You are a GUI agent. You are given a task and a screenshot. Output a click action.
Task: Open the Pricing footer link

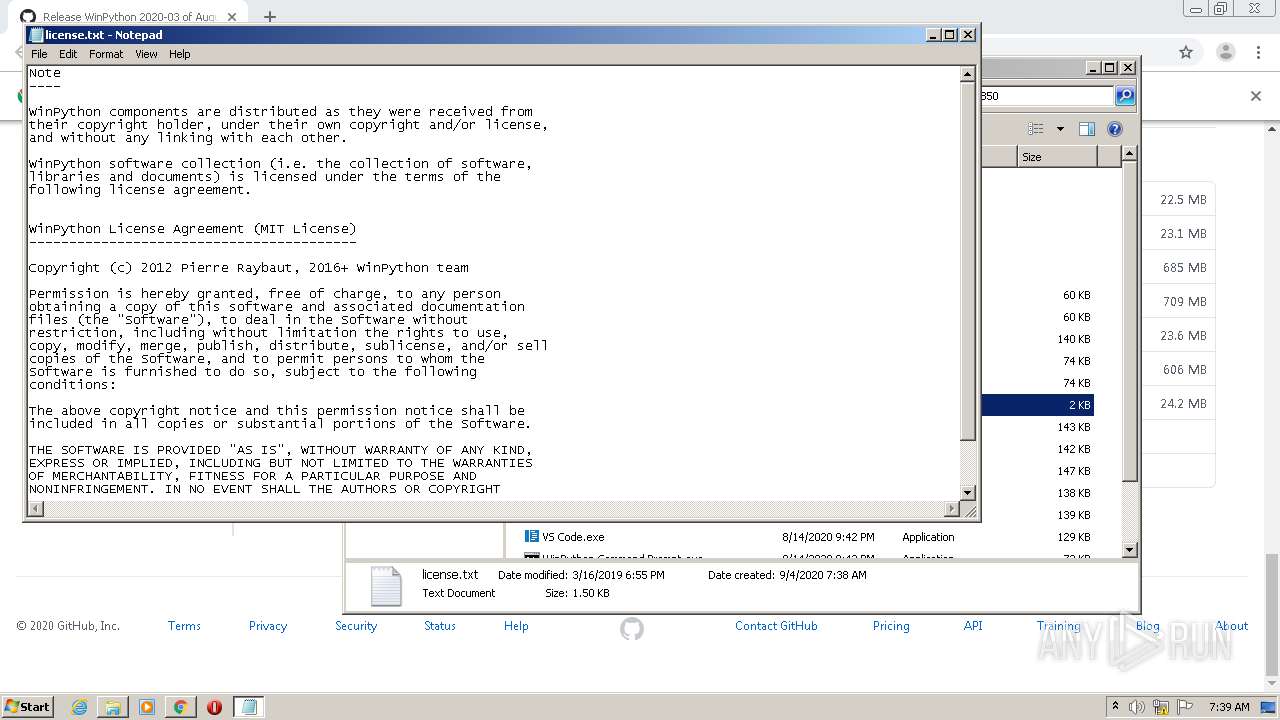(891, 626)
